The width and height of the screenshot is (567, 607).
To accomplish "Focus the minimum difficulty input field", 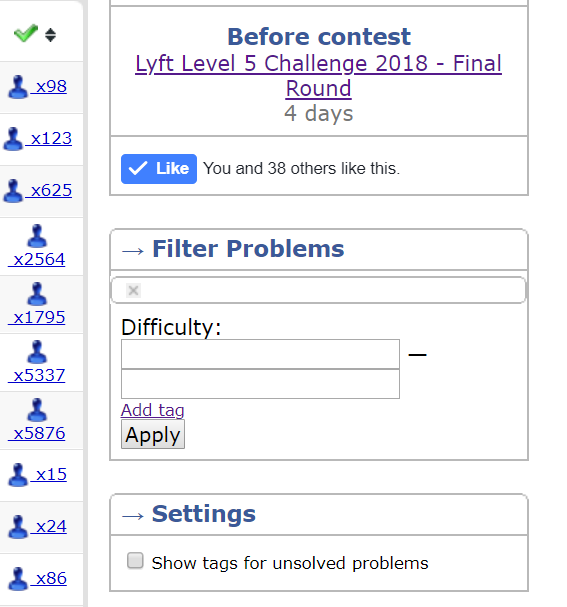I will pos(260,354).
